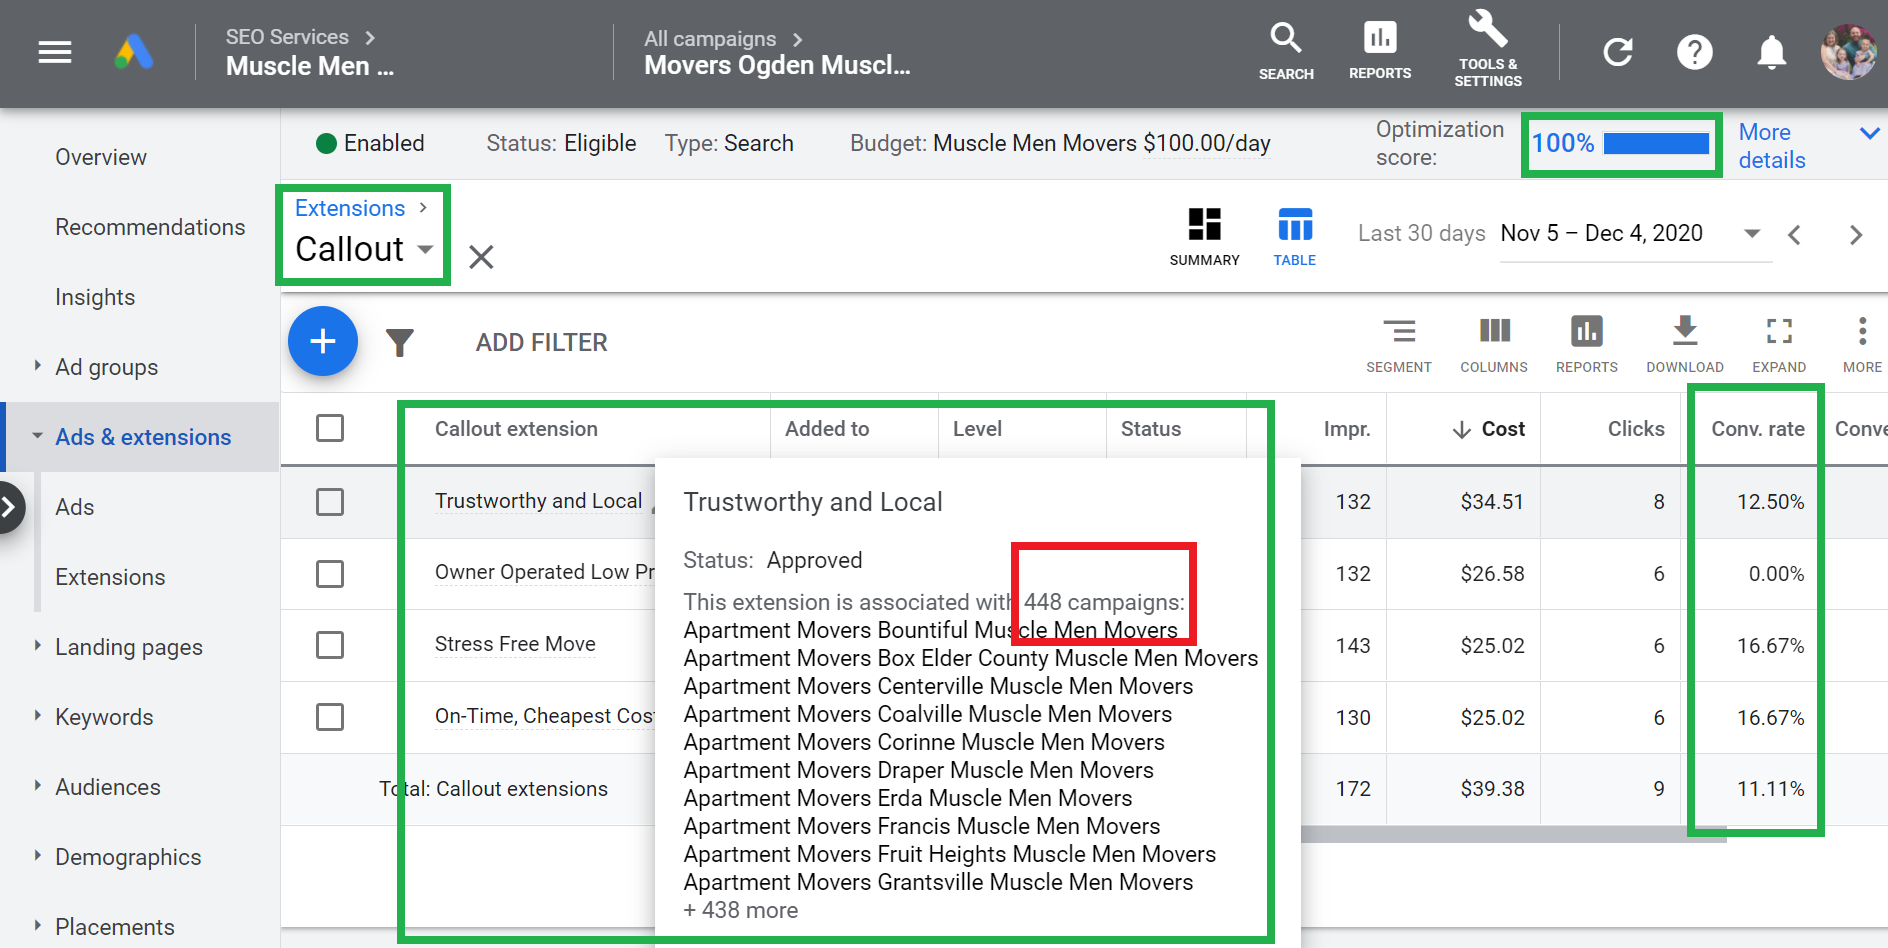This screenshot has height=948, width=1888.
Task: Click the horizontal table scrollbar
Action: click(x=1513, y=834)
